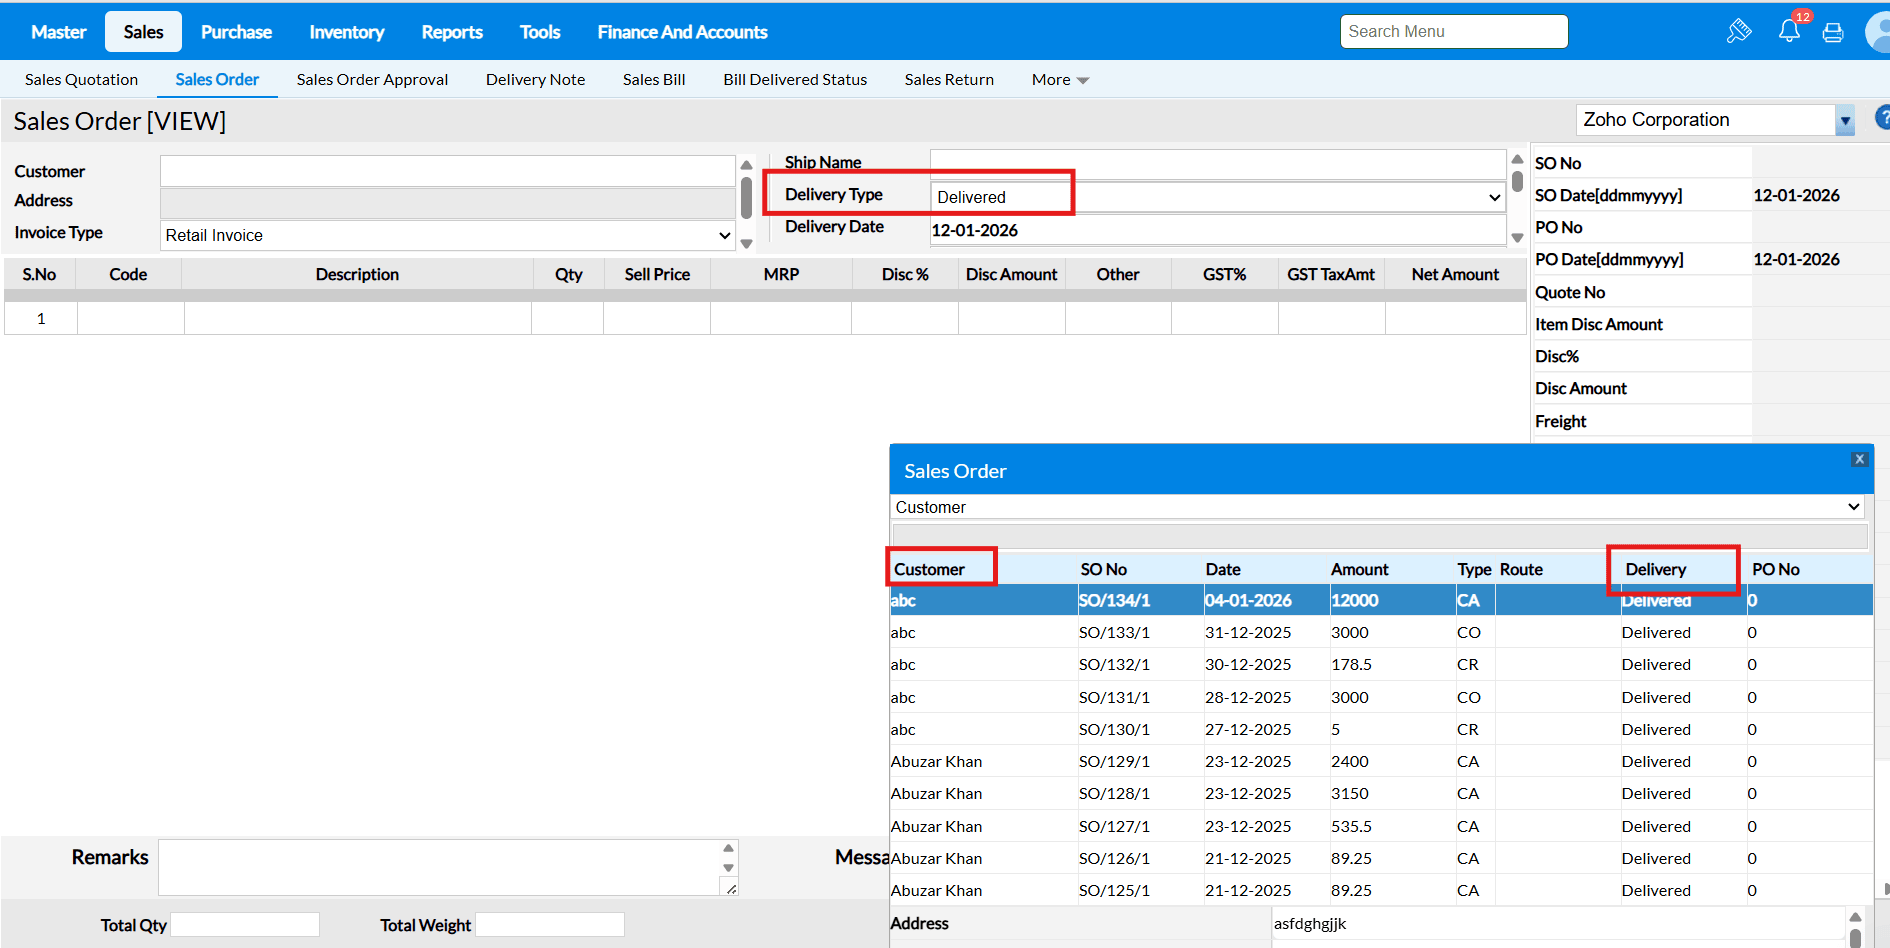Expand the Invoice Type dropdown
This screenshot has width=1890, height=948.
(x=724, y=236)
